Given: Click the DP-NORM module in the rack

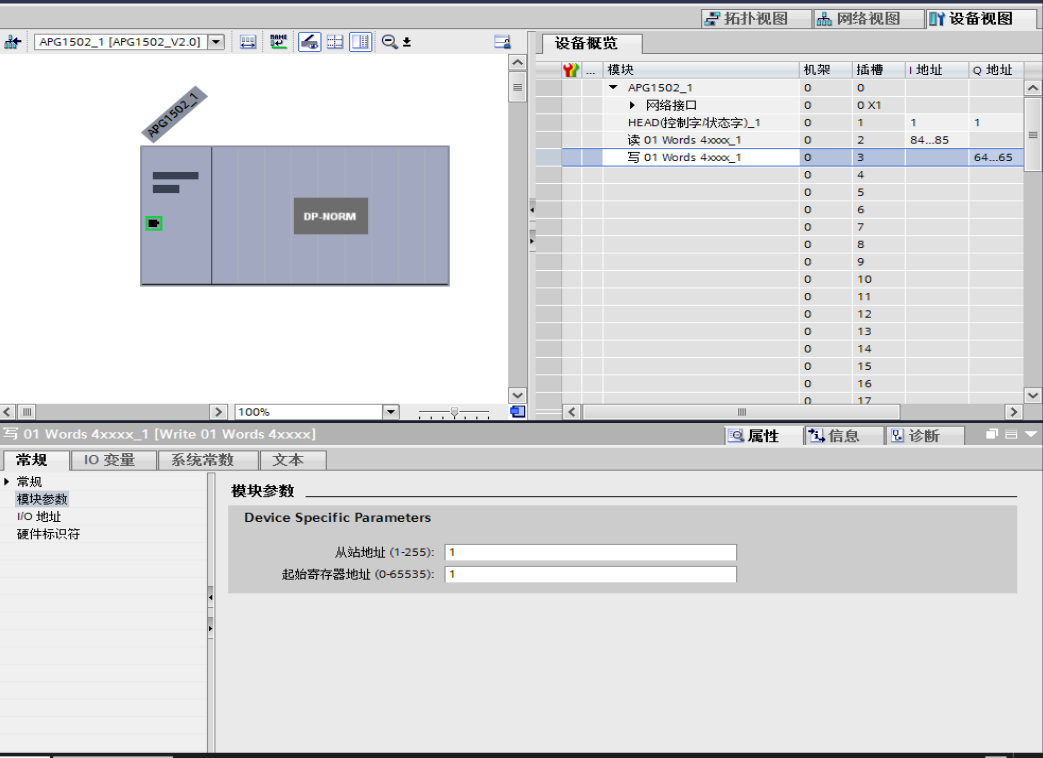Looking at the screenshot, I should pyautogui.click(x=330, y=216).
